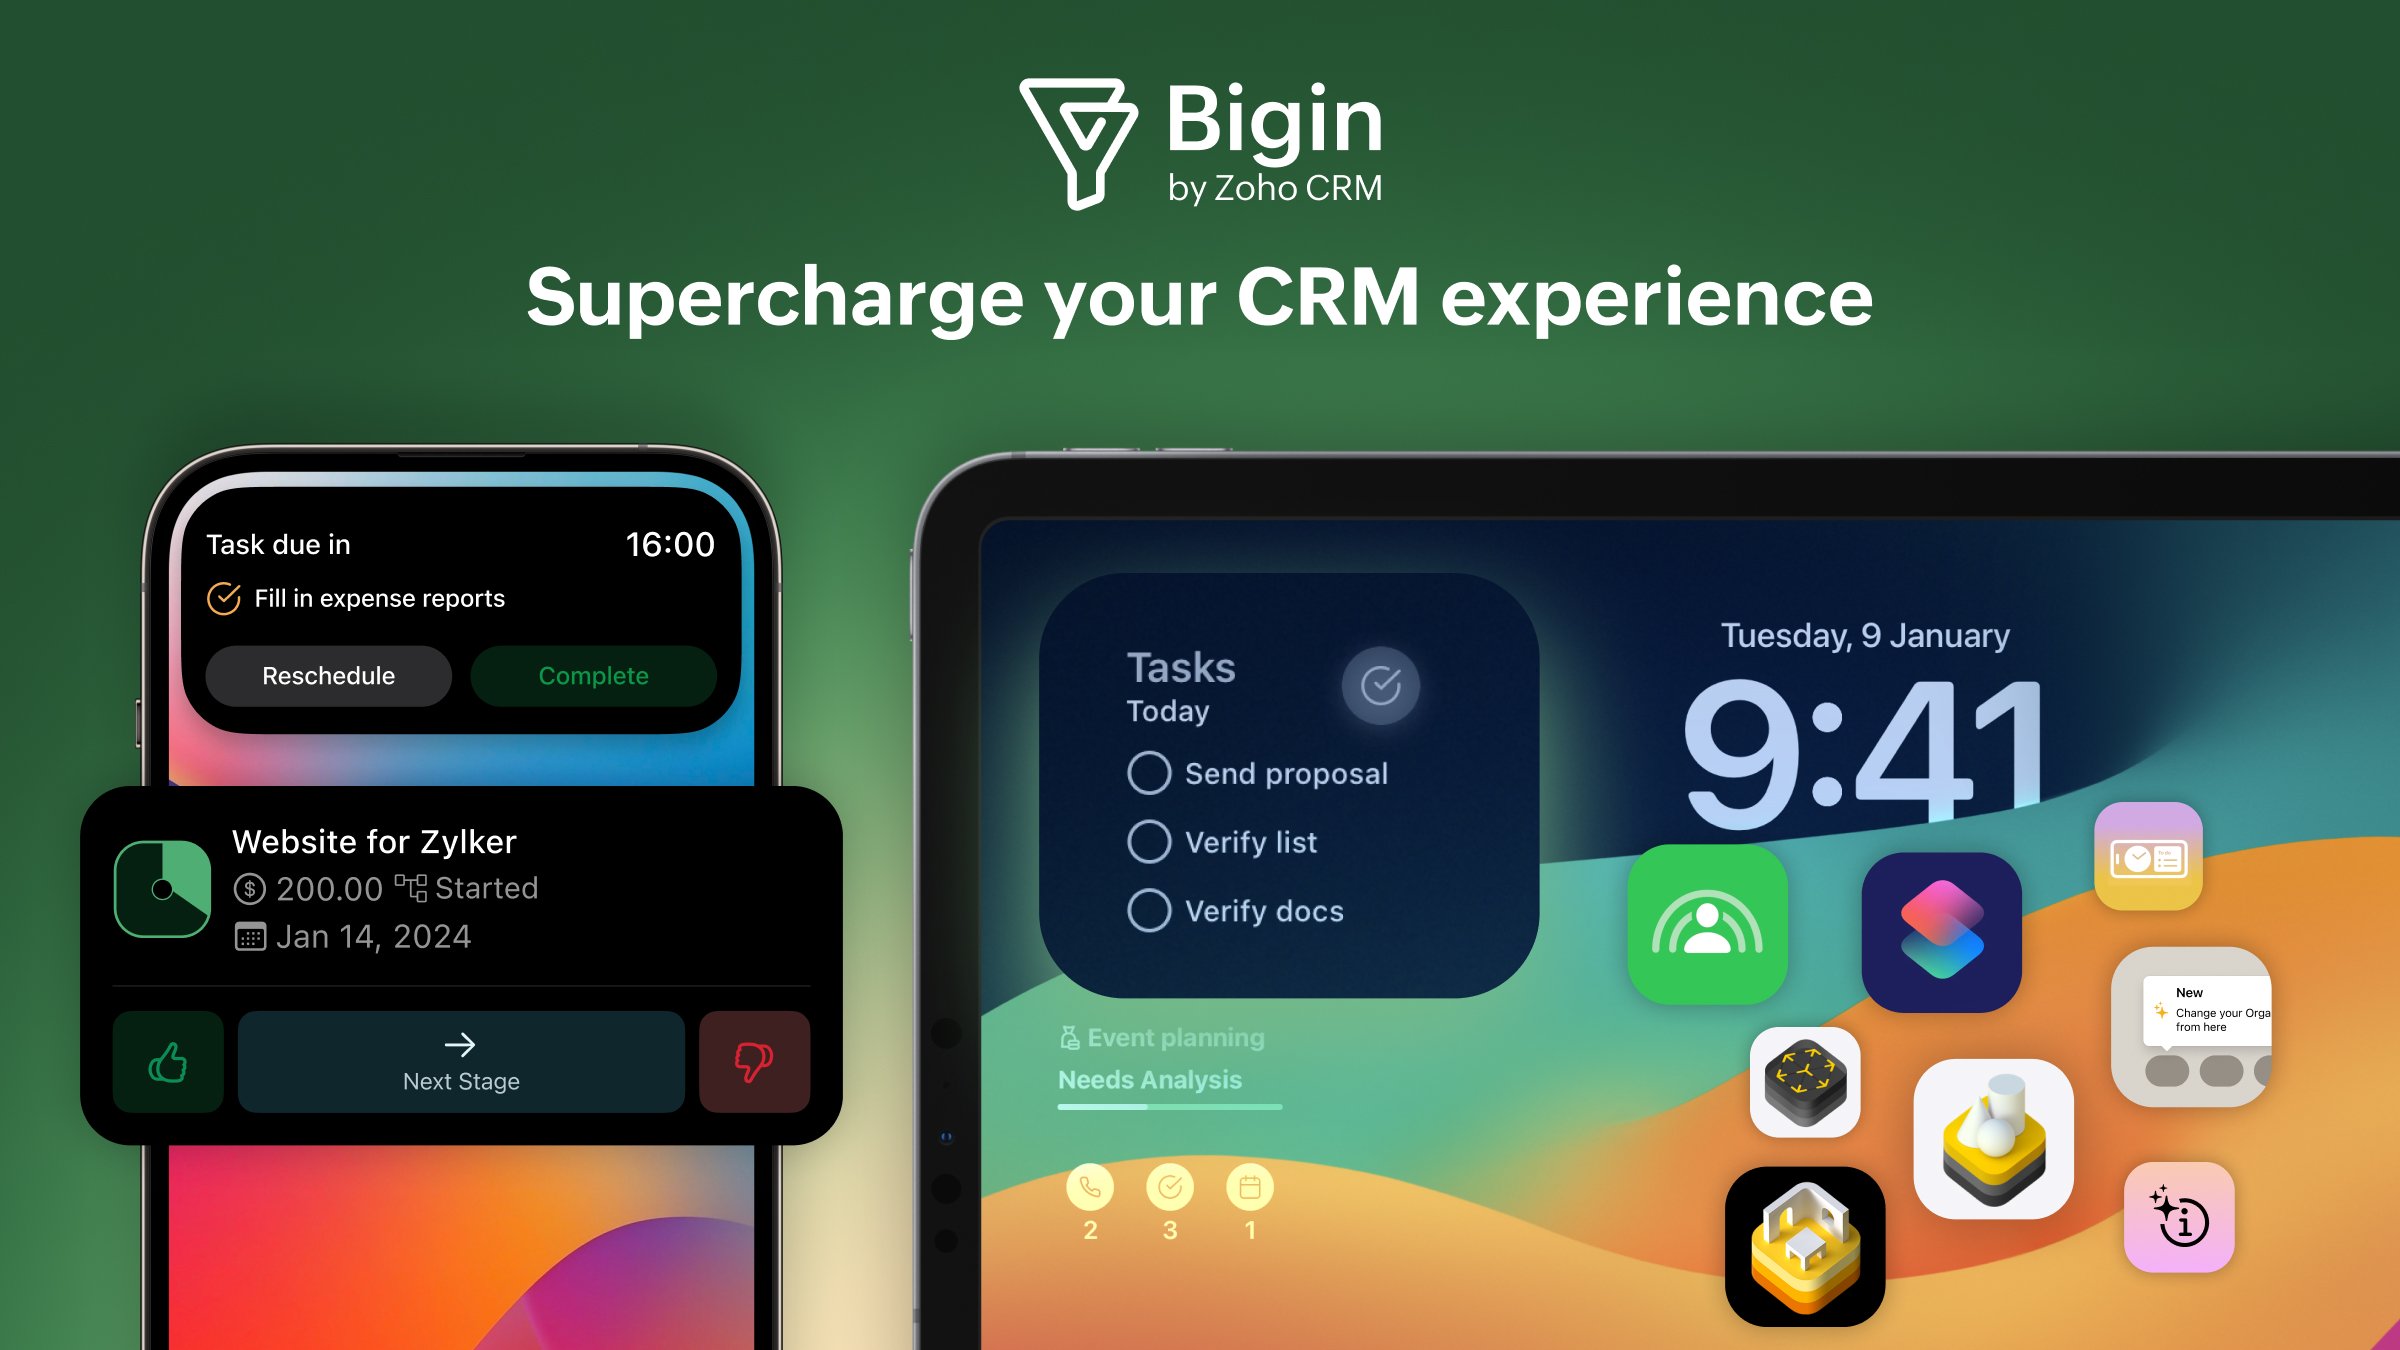Click the green Schoolwork app icon
The height and width of the screenshot is (1350, 2400).
pos(1708,913)
